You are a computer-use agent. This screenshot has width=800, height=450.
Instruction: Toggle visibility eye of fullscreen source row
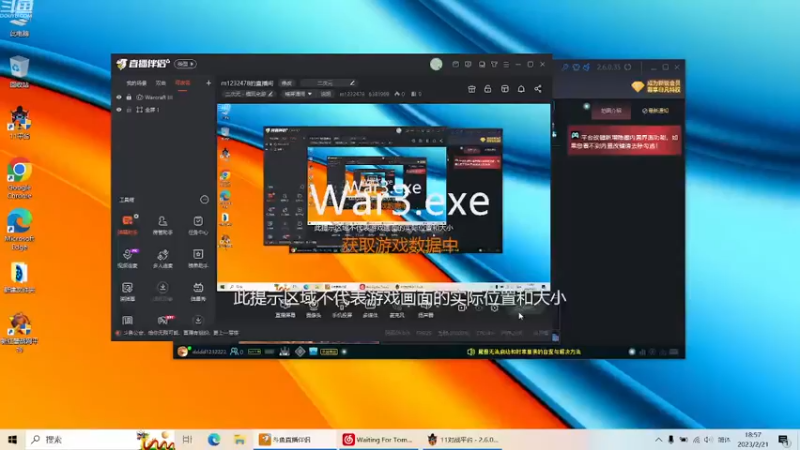pos(119,110)
